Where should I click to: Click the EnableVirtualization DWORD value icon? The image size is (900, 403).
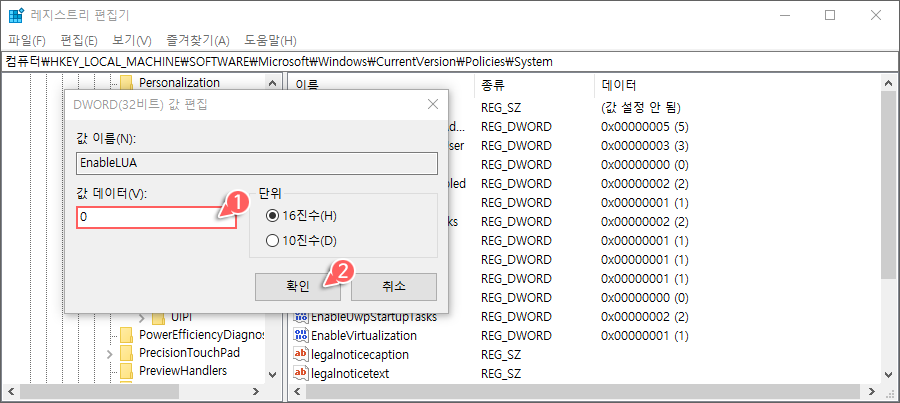tap(301, 335)
